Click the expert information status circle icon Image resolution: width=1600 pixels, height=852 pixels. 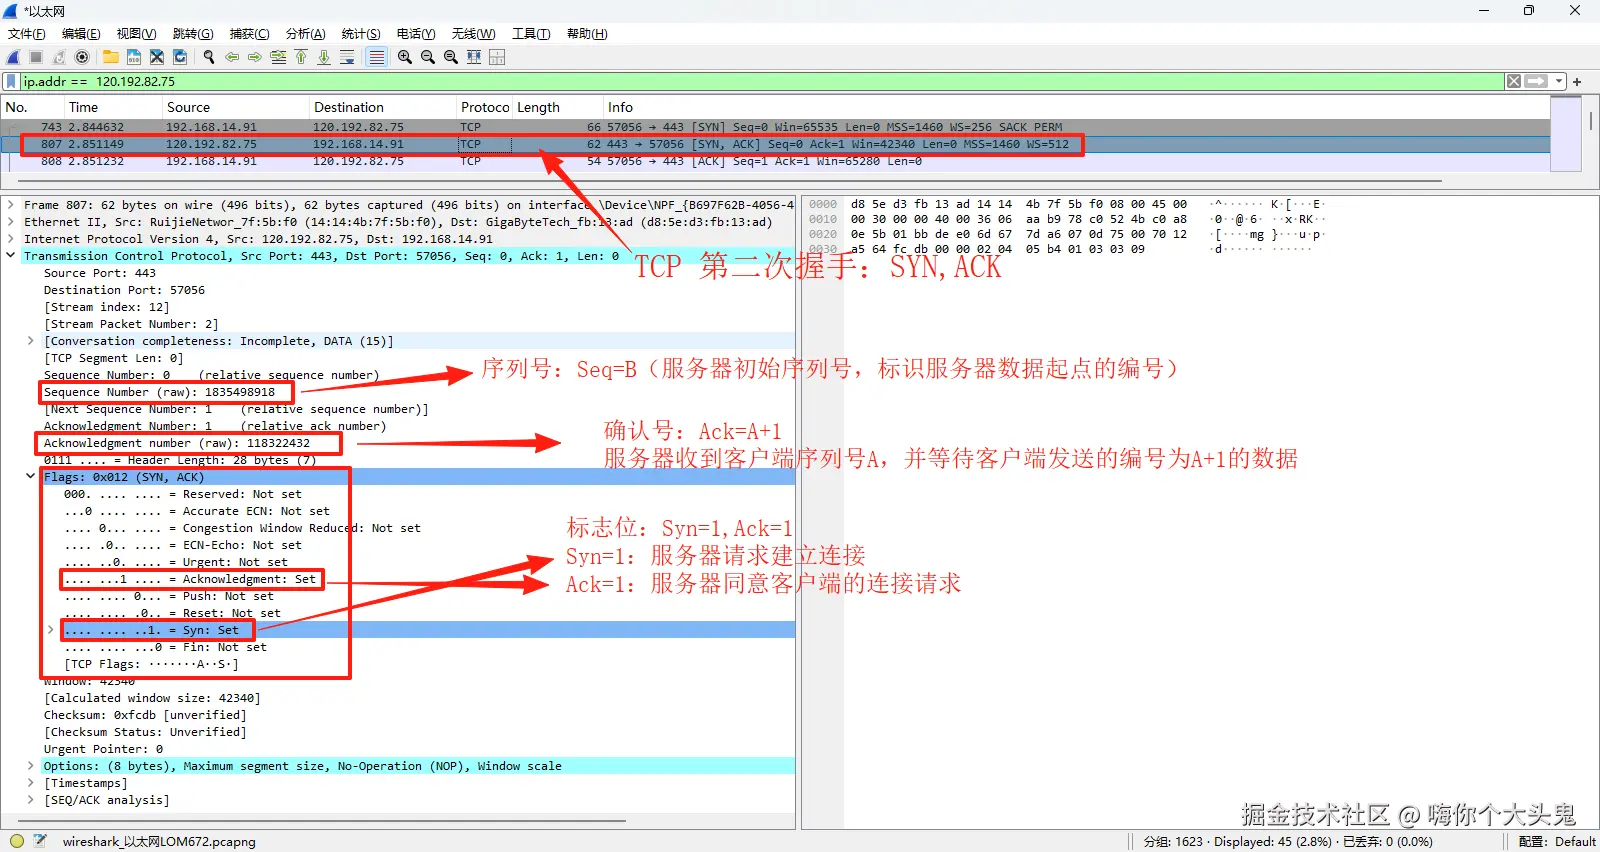coord(16,841)
